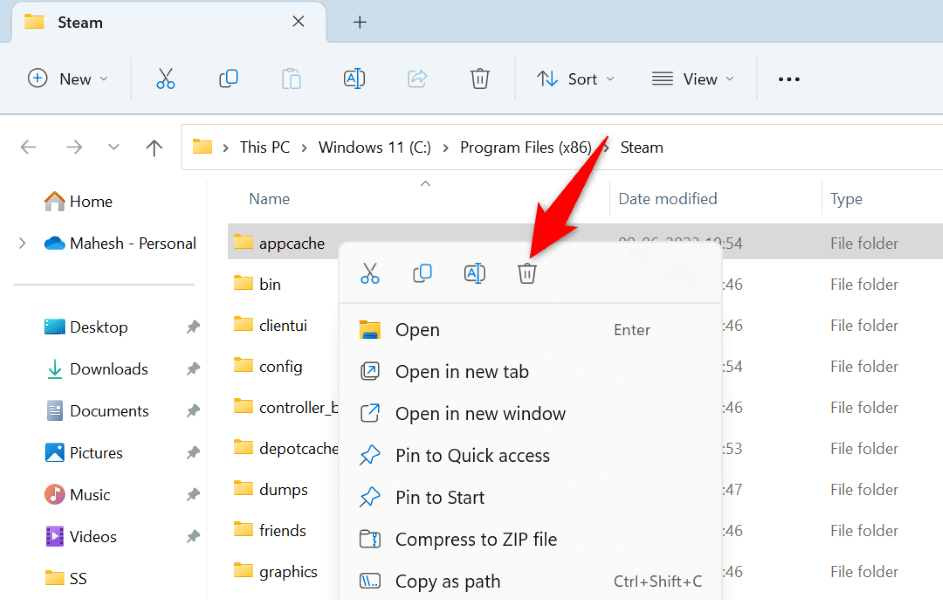Select the graphics folder
This screenshot has width=943, height=600.
click(x=275, y=572)
